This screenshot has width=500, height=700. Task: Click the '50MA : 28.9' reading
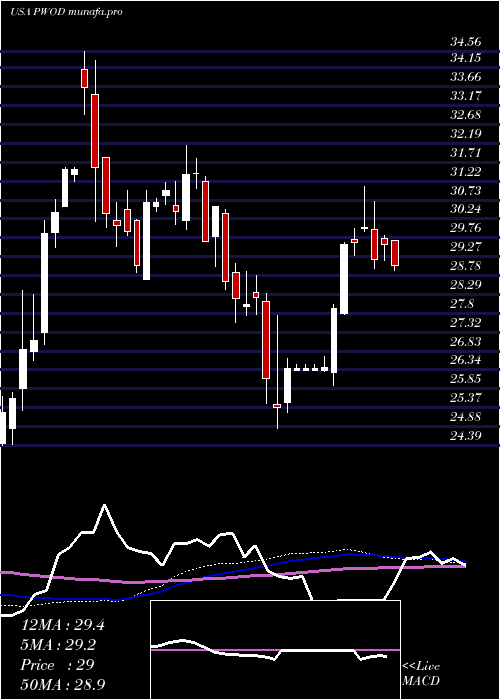click(x=65, y=684)
